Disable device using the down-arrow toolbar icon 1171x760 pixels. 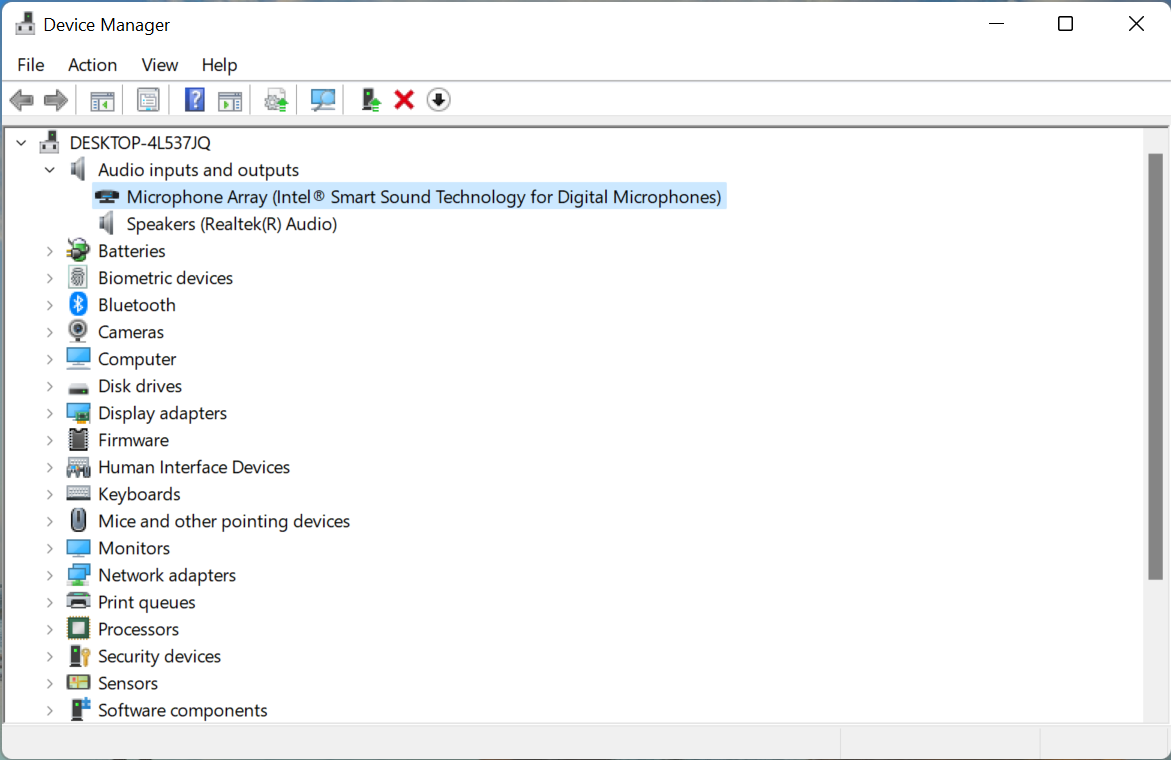[438, 99]
